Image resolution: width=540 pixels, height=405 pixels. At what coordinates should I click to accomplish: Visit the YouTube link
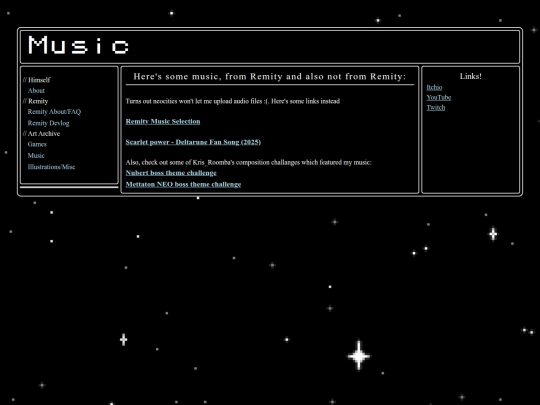click(x=439, y=97)
